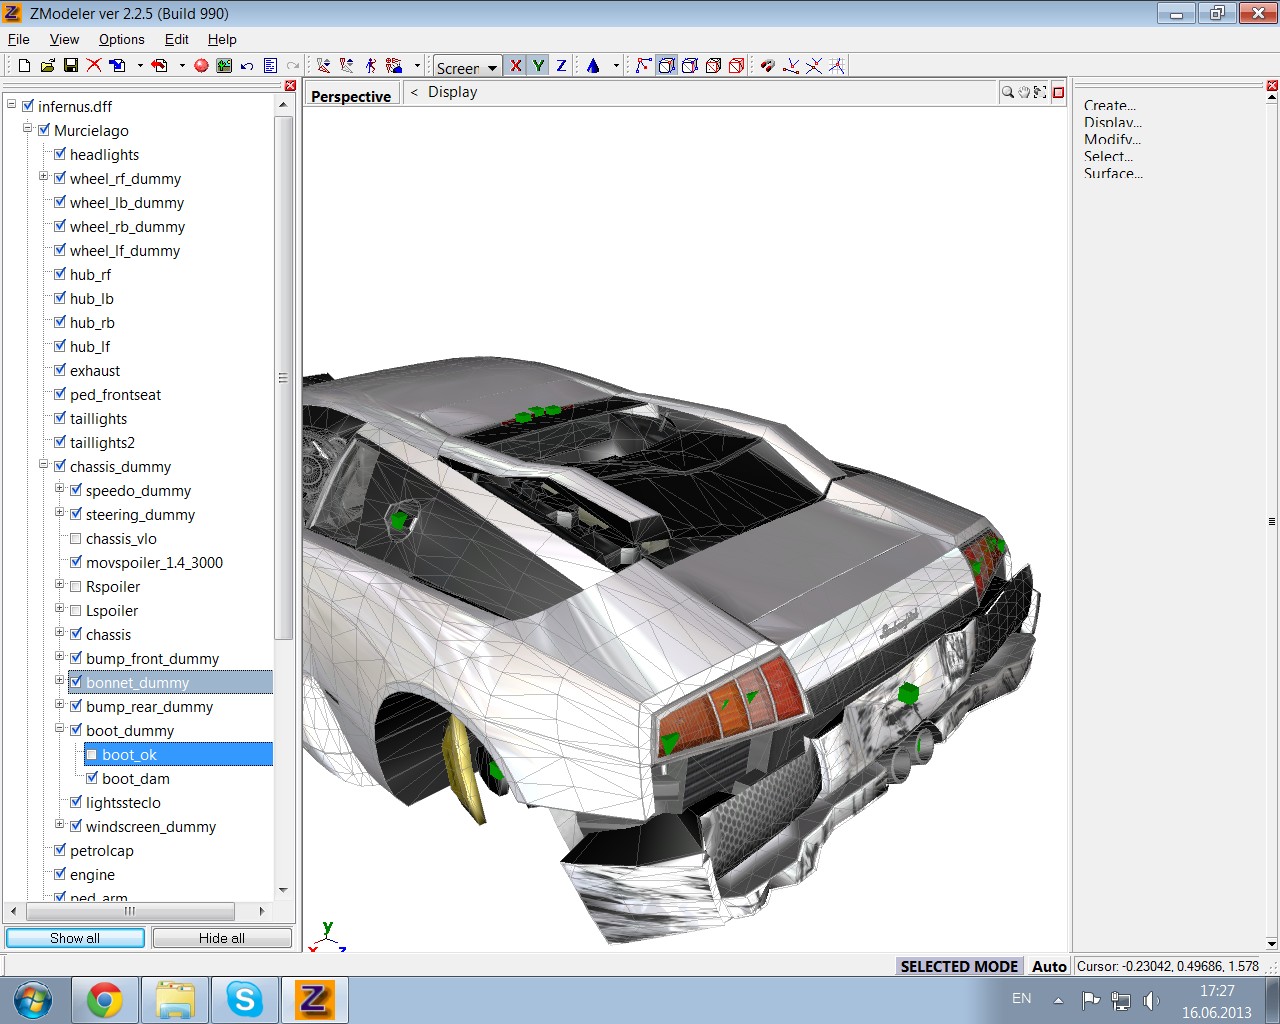Expand the windscreen_dummy node
This screenshot has width=1280, height=1024.
coord(60,825)
